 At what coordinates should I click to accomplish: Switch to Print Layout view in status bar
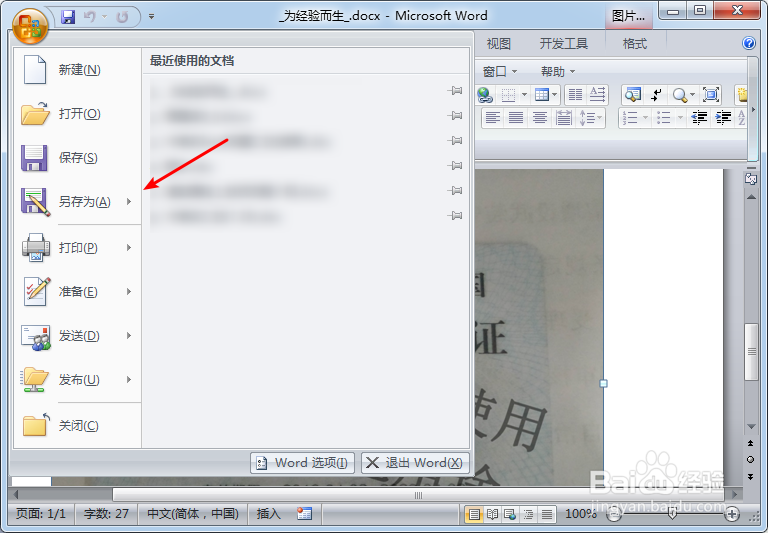tap(474, 514)
